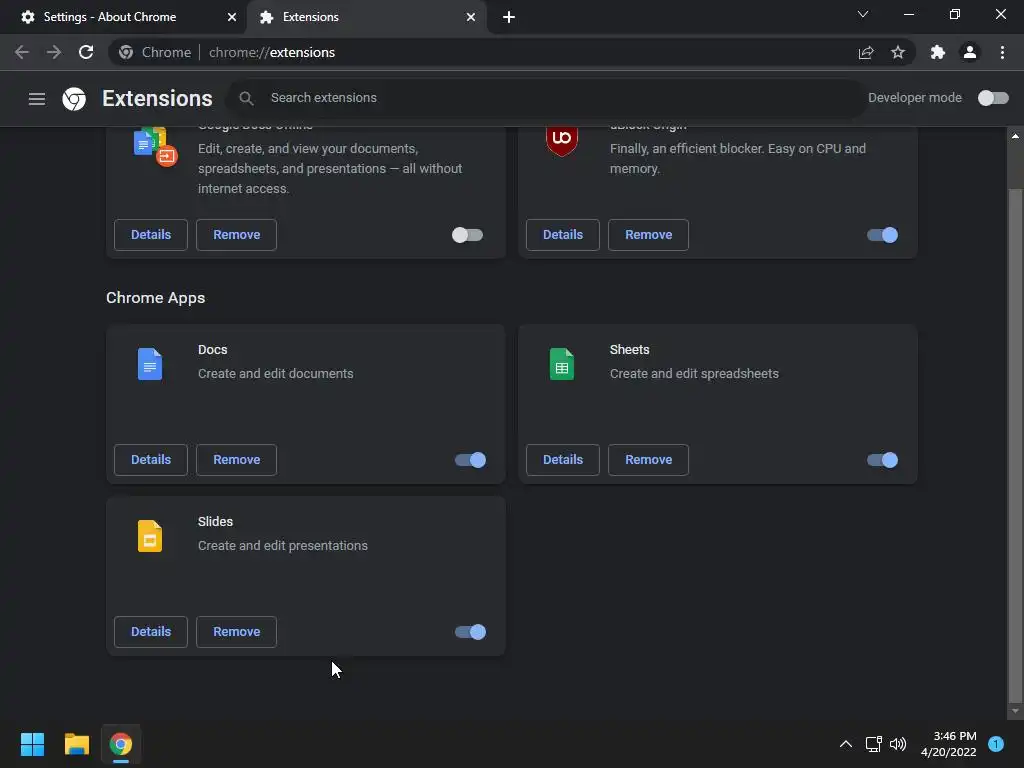The height and width of the screenshot is (768, 1024).
Task: Go back using the browser back arrow
Action: point(22,52)
